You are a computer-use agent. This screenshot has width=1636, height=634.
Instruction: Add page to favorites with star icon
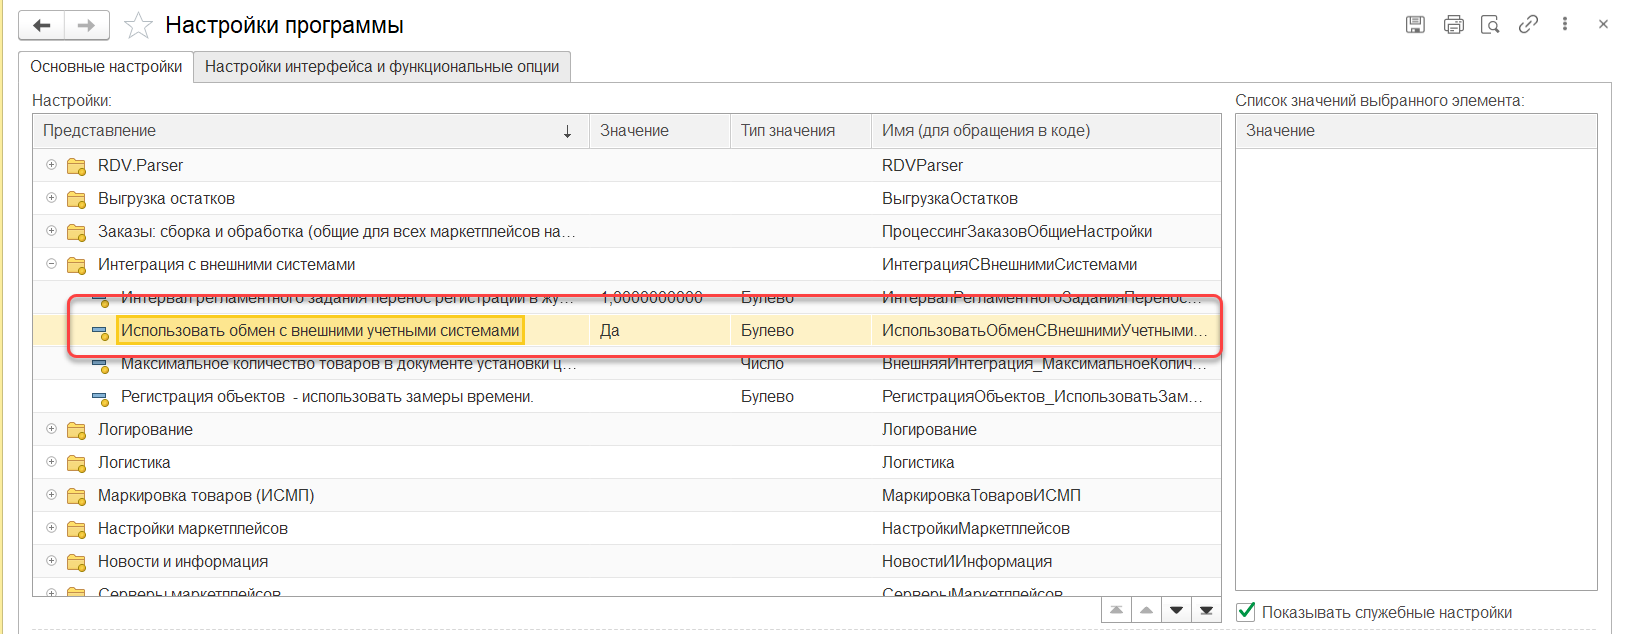tap(138, 25)
